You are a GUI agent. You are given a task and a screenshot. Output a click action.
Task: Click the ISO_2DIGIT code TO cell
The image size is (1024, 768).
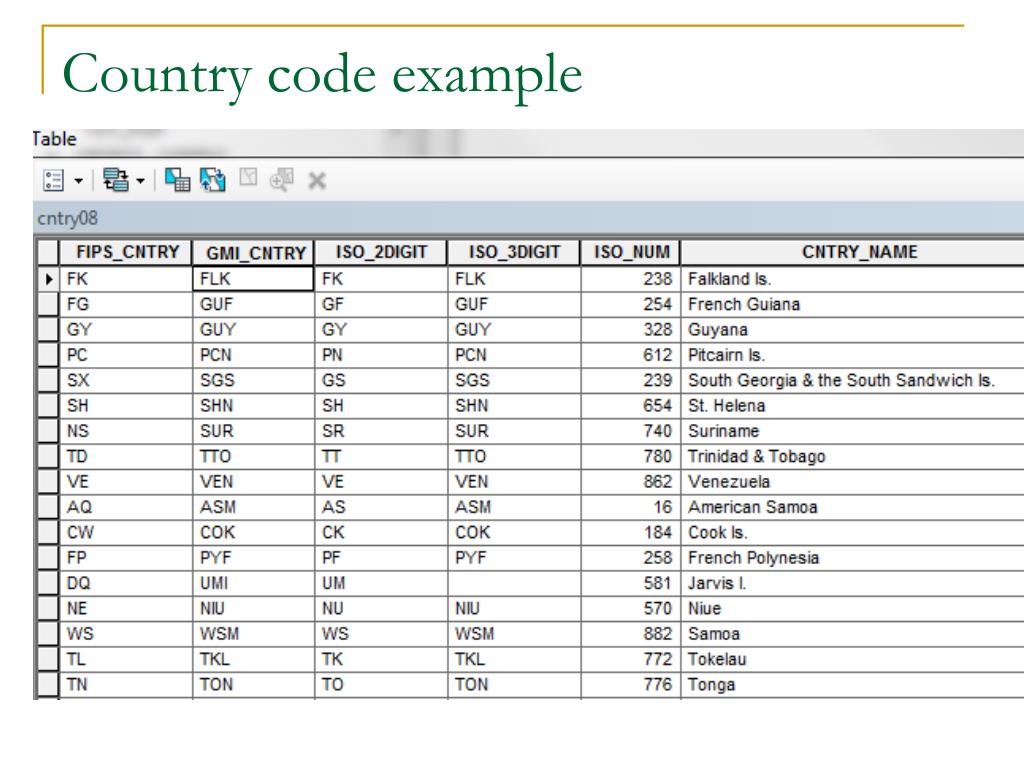(x=381, y=684)
